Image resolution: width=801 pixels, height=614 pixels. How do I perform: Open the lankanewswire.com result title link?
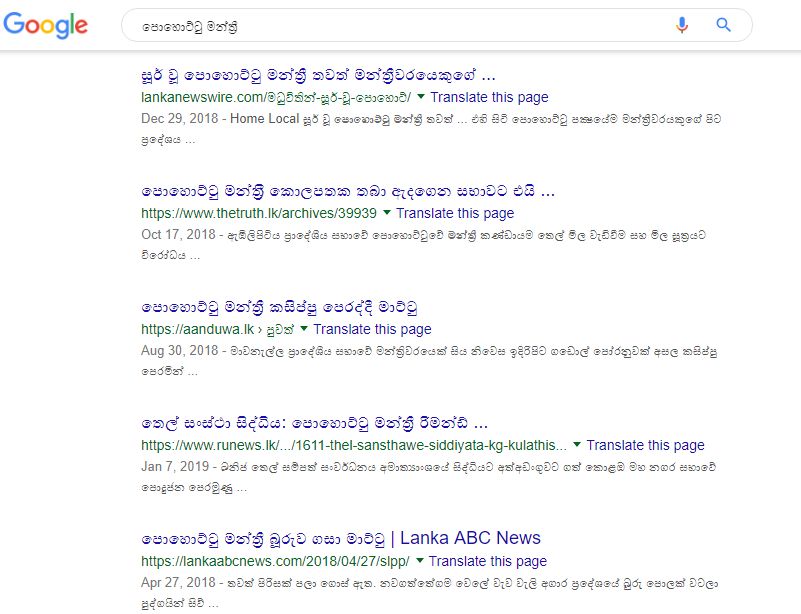(318, 76)
